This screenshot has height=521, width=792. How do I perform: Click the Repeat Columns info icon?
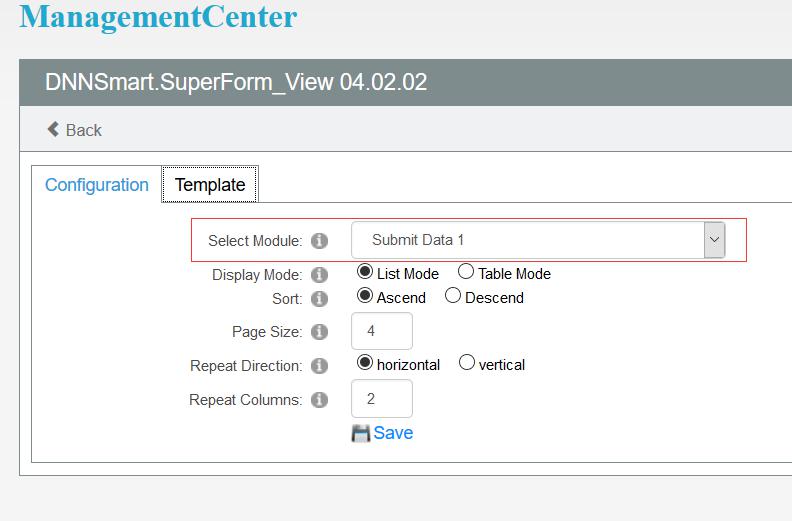(x=319, y=400)
